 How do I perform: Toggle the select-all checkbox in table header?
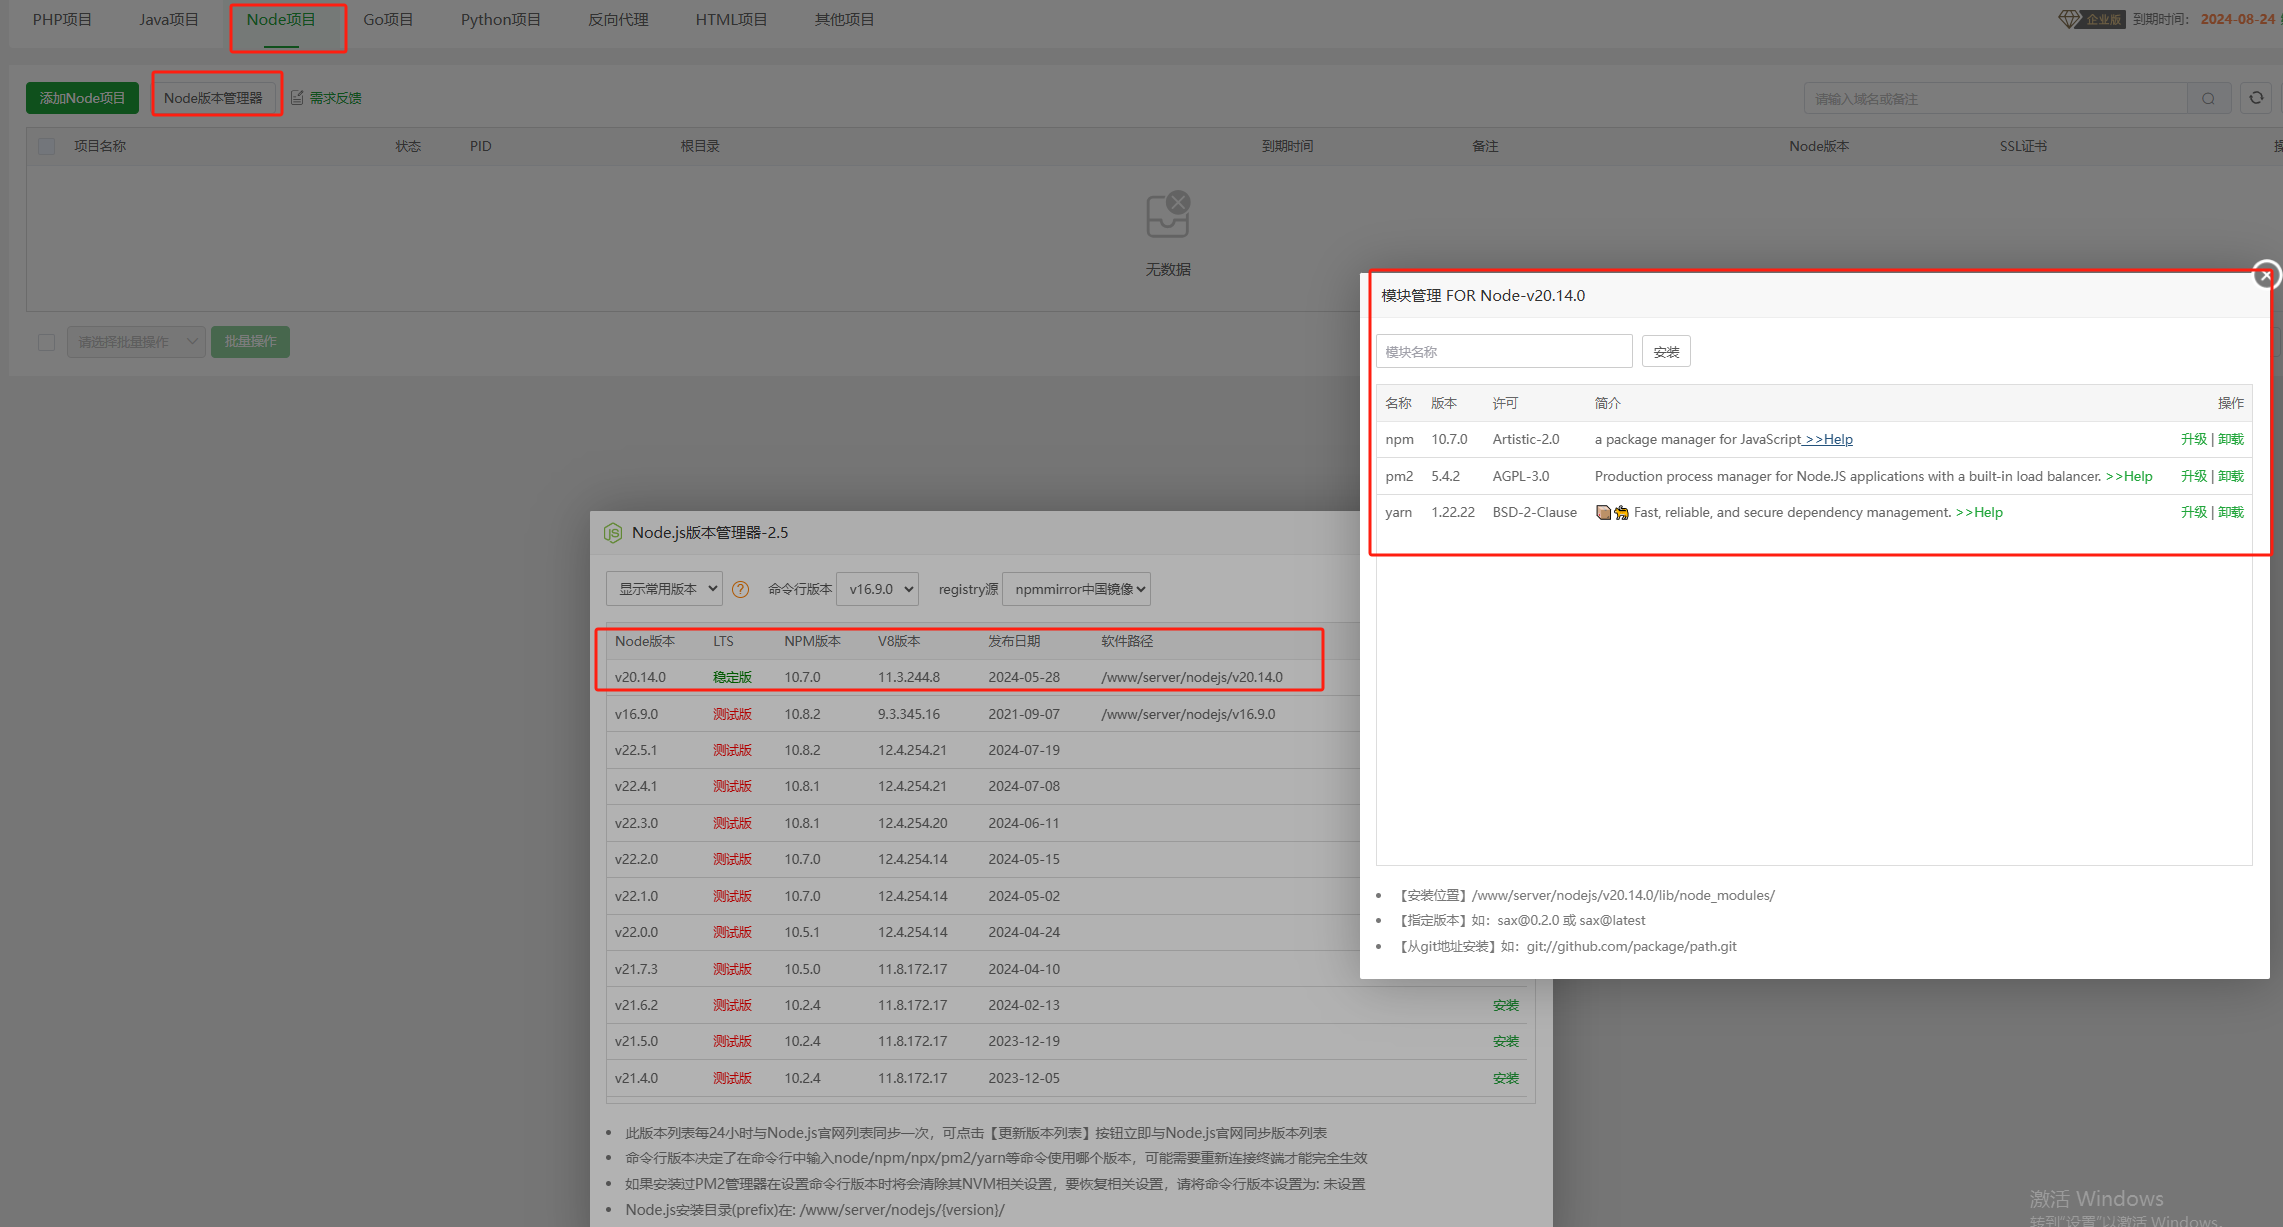point(46,146)
